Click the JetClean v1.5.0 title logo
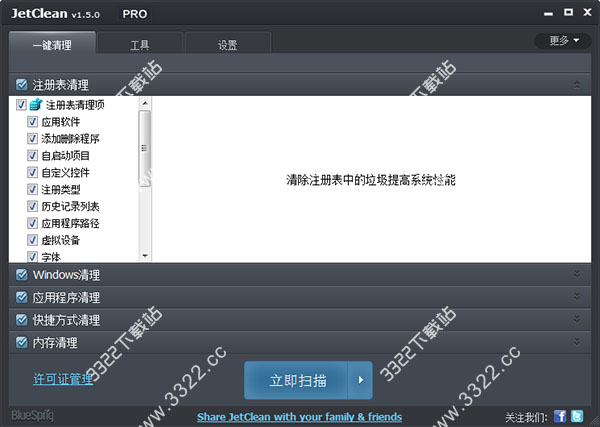Viewport: 600px width, 427px height. [x=55, y=14]
